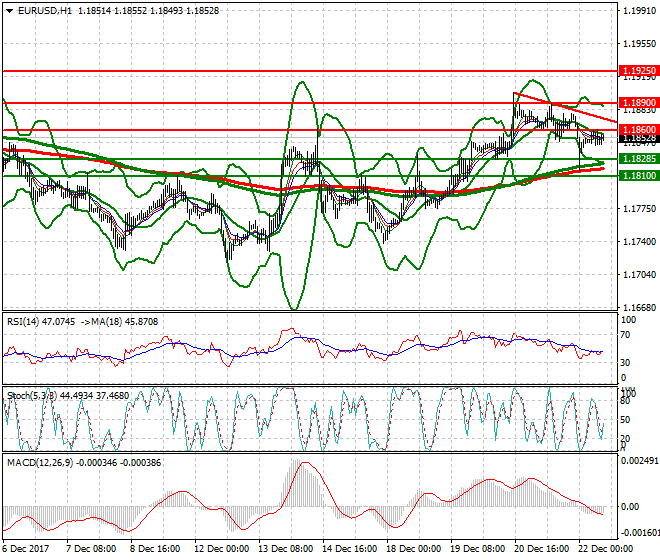Click the 1.17040 value on price axis
The height and width of the screenshot is (560, 660).
(x=639, y=275)
